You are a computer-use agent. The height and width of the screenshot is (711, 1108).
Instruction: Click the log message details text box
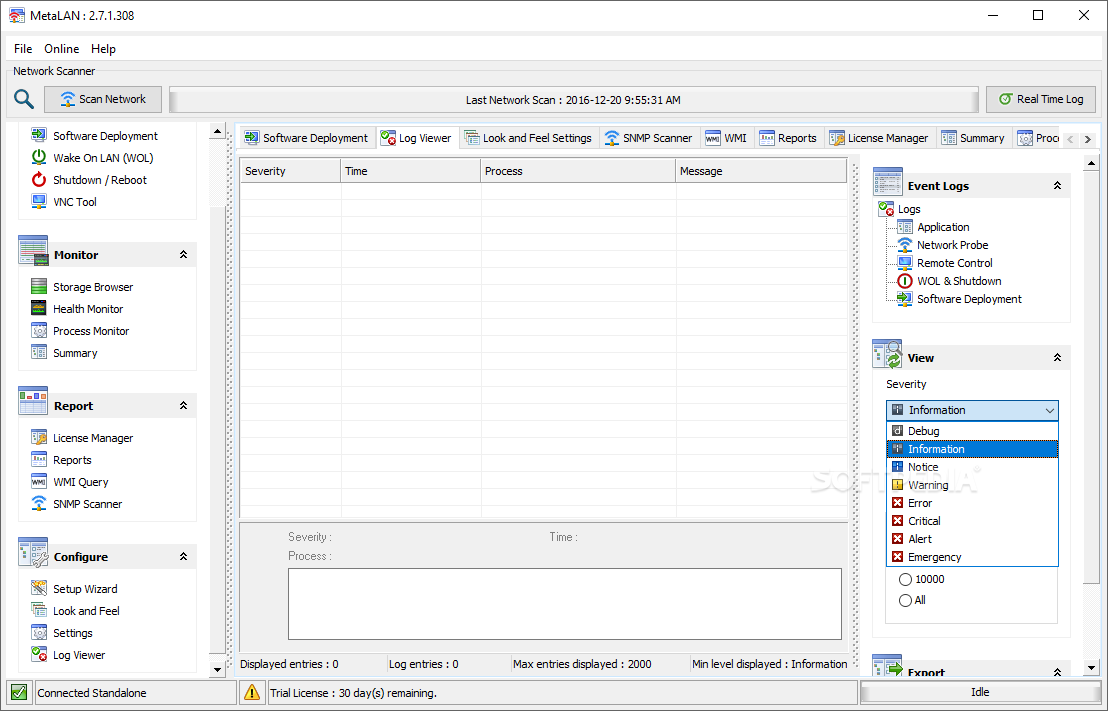(x=565, y=604)
